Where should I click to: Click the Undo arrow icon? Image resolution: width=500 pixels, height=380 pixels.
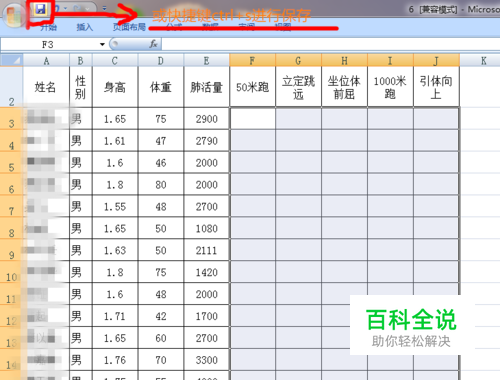[57, 8]
